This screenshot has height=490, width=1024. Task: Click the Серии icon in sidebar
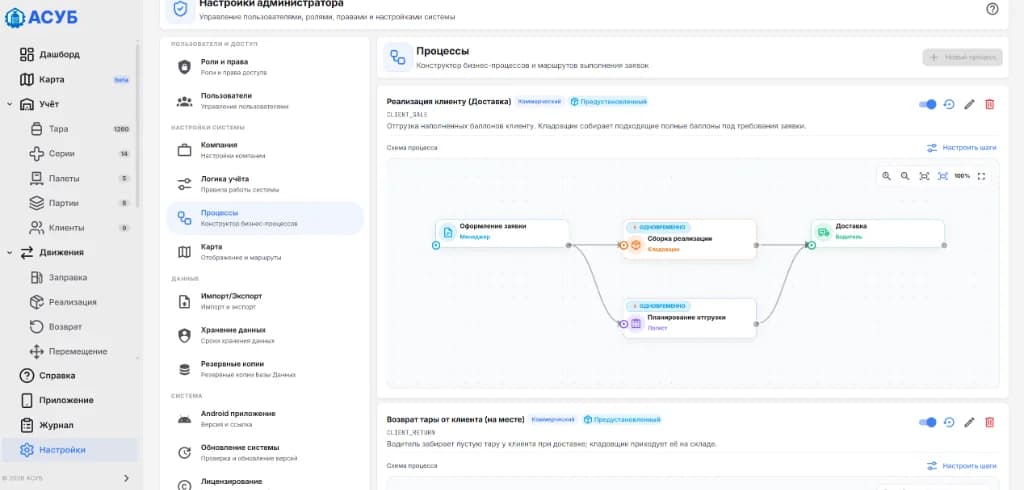tap(37, 154)
